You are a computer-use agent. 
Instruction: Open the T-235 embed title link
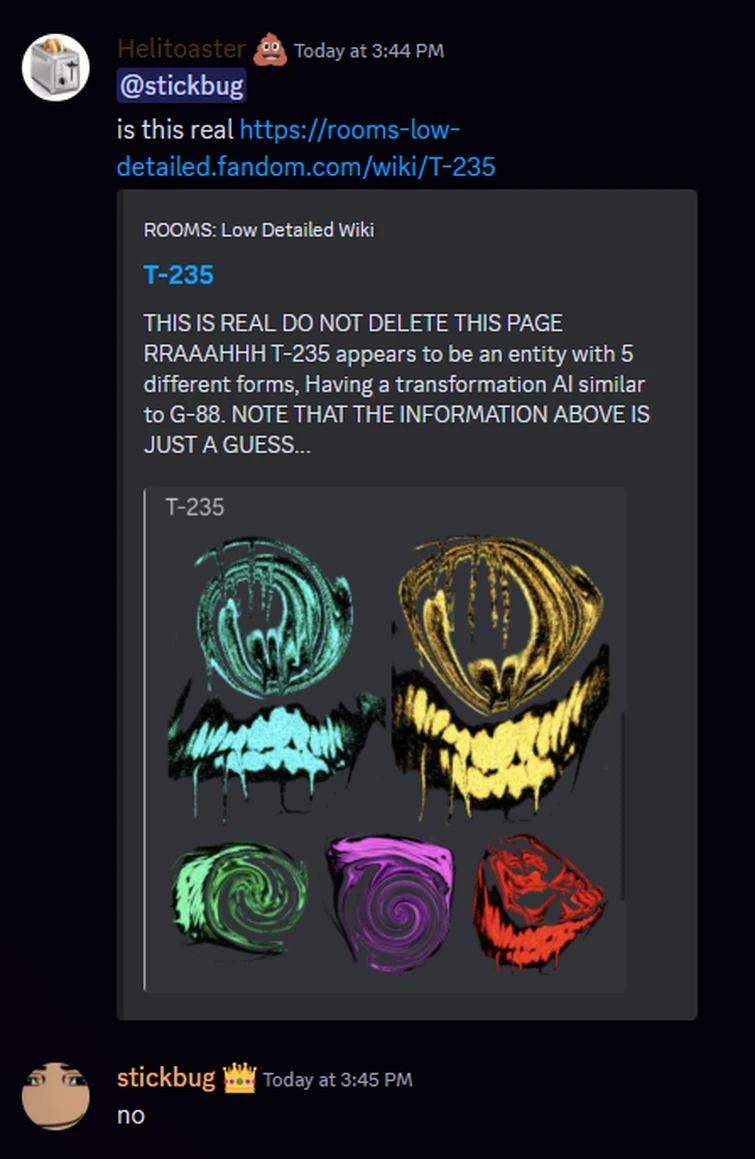pos(178,275)
